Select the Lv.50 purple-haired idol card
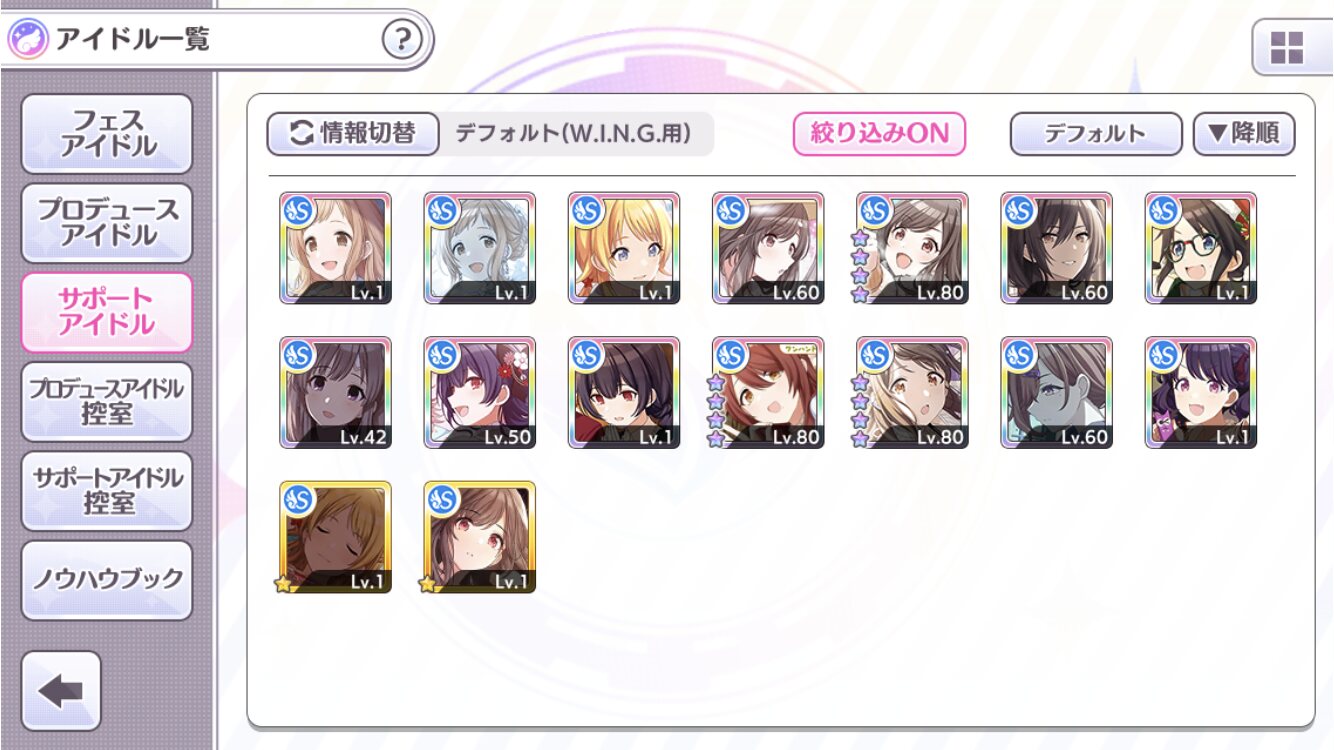The width and height of the screenshot is (1334, 750). [479, 392]
